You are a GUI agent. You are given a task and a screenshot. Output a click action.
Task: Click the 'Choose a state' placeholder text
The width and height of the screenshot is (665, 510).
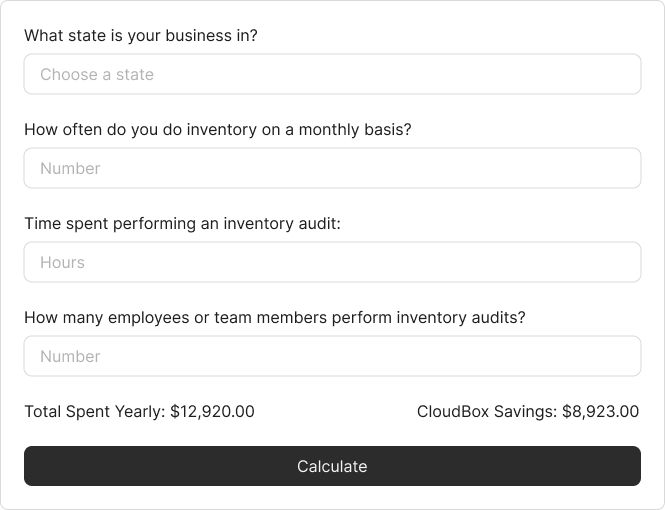(x=97, y=74)
